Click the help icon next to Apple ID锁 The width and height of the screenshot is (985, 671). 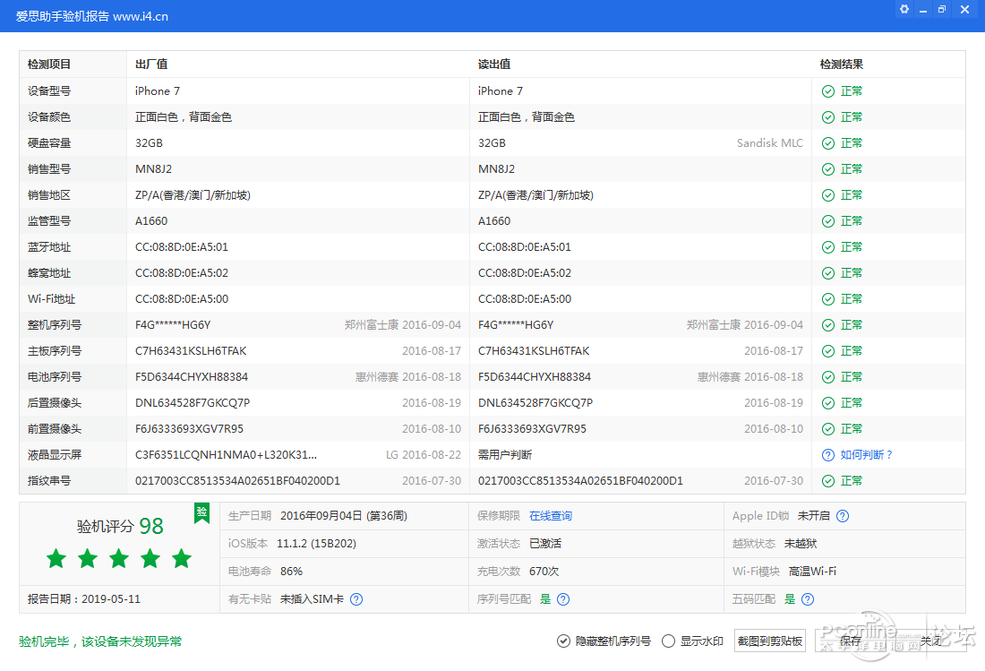[842, 516]
